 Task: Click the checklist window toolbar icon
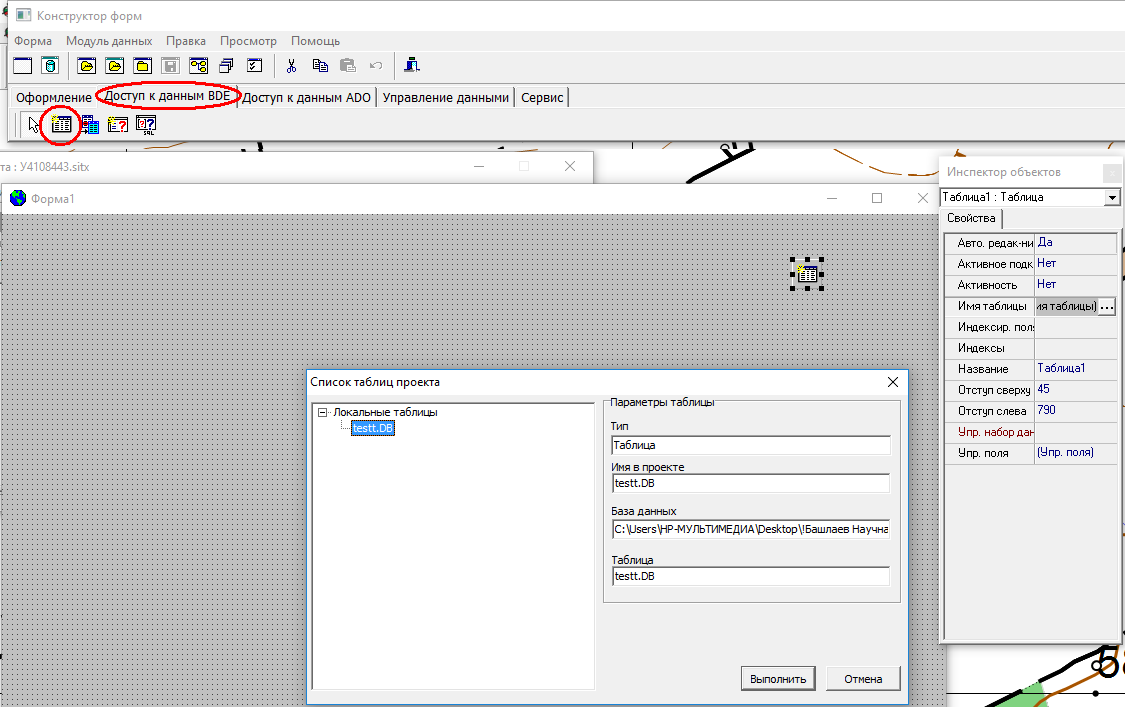point(254,66)
